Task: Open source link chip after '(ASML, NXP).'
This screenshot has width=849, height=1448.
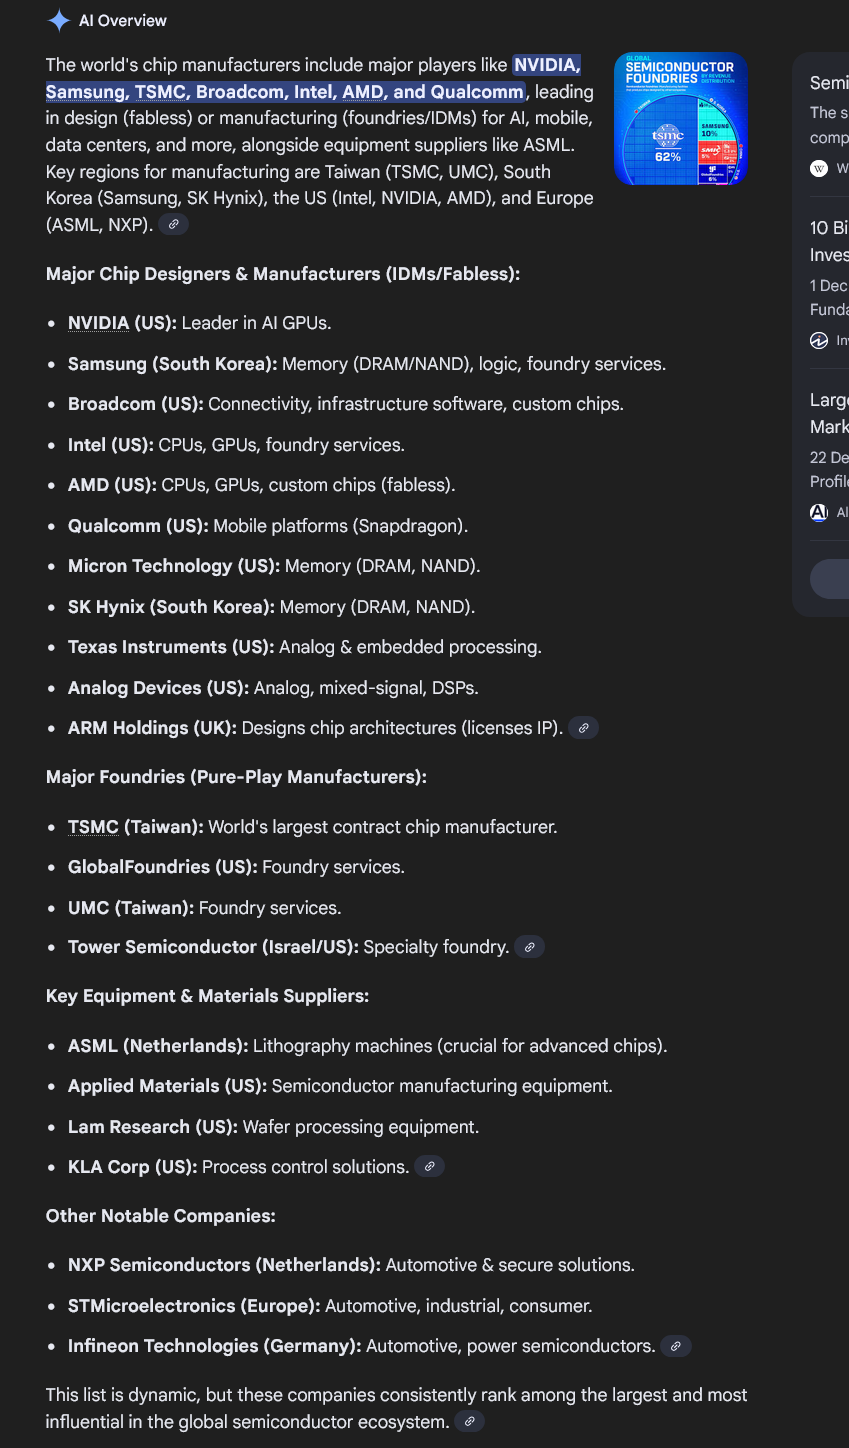Action: pyautogui.click(x=173, y=224)
